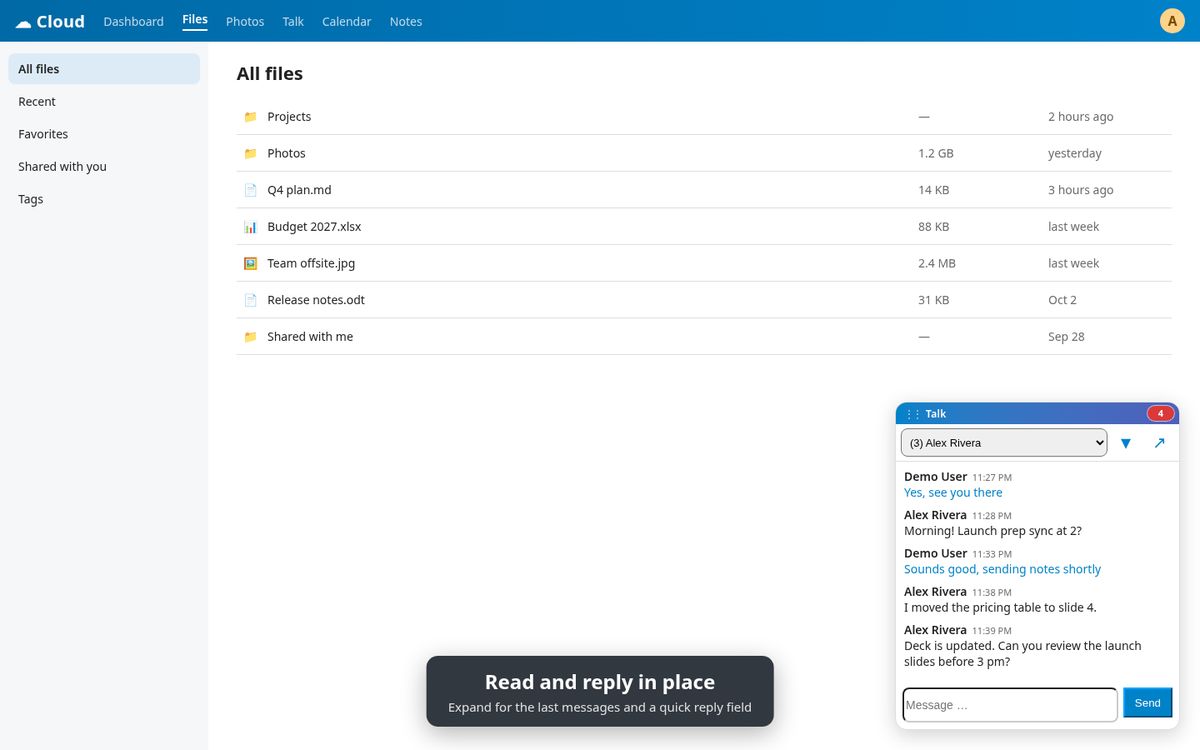
Task: Click the 11:27 PM message timestamp
Action: point(992,478)
